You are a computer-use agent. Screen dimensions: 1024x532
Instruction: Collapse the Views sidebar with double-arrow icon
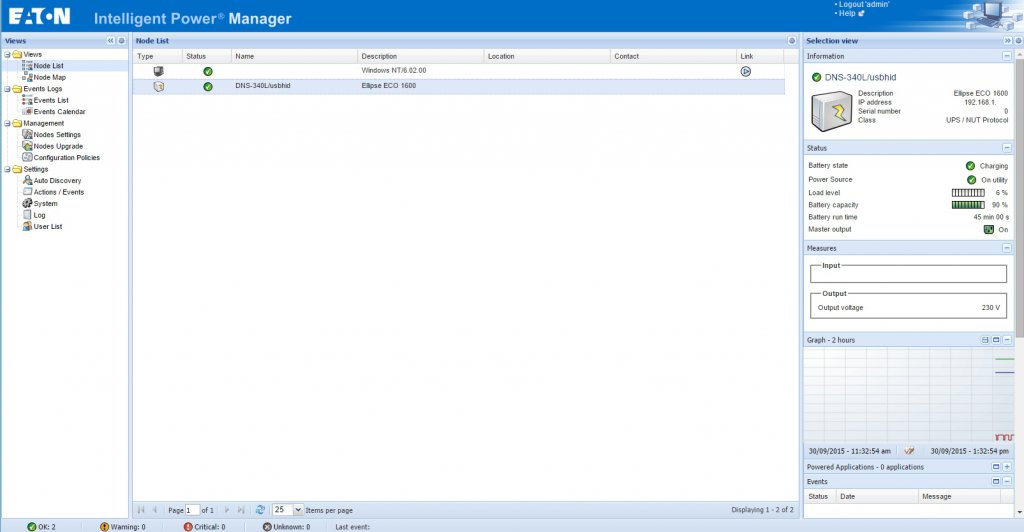[110, 41]
